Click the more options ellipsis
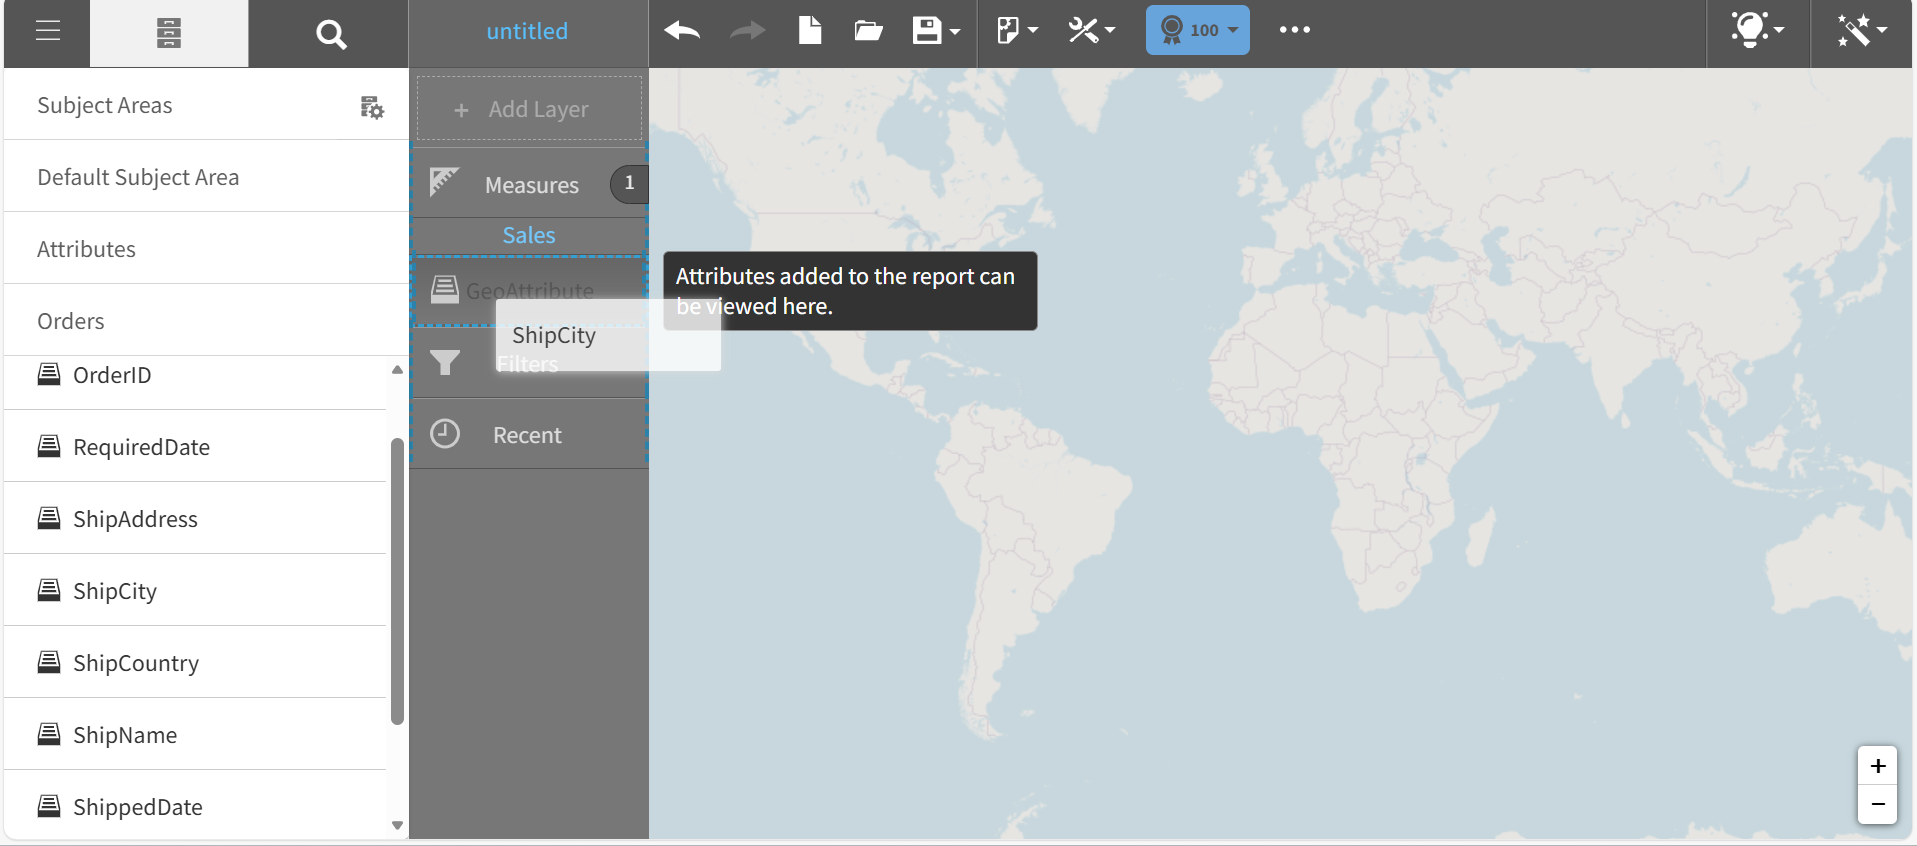 click(1294, 30)
